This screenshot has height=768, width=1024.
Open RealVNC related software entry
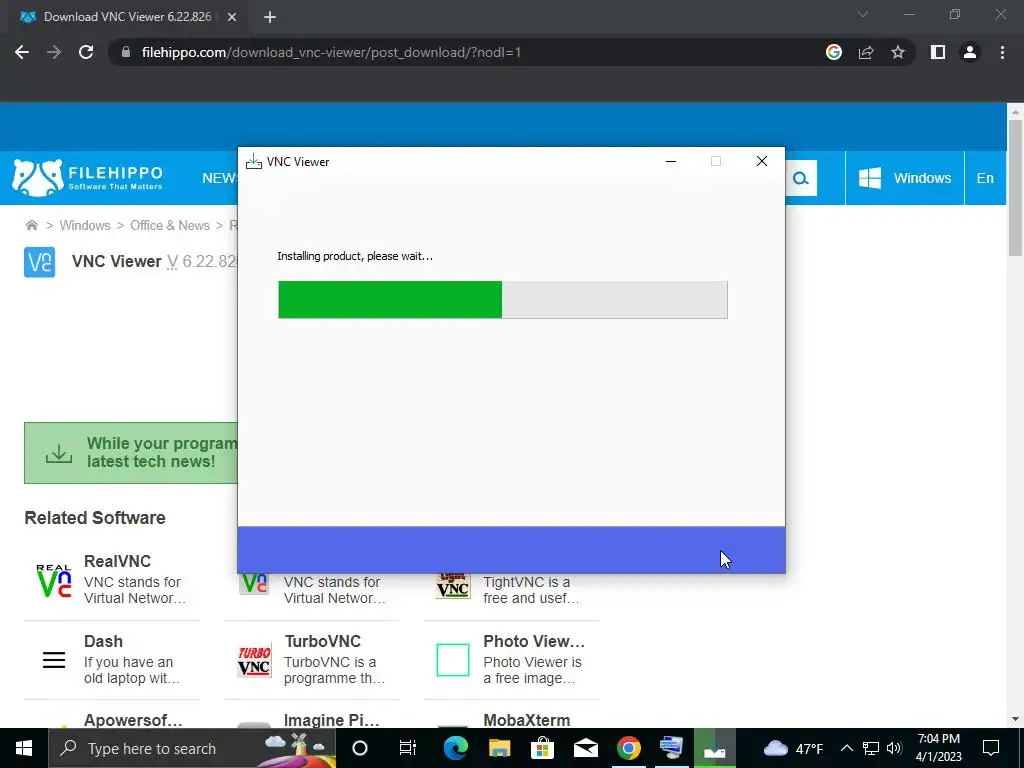pos(112,580)
